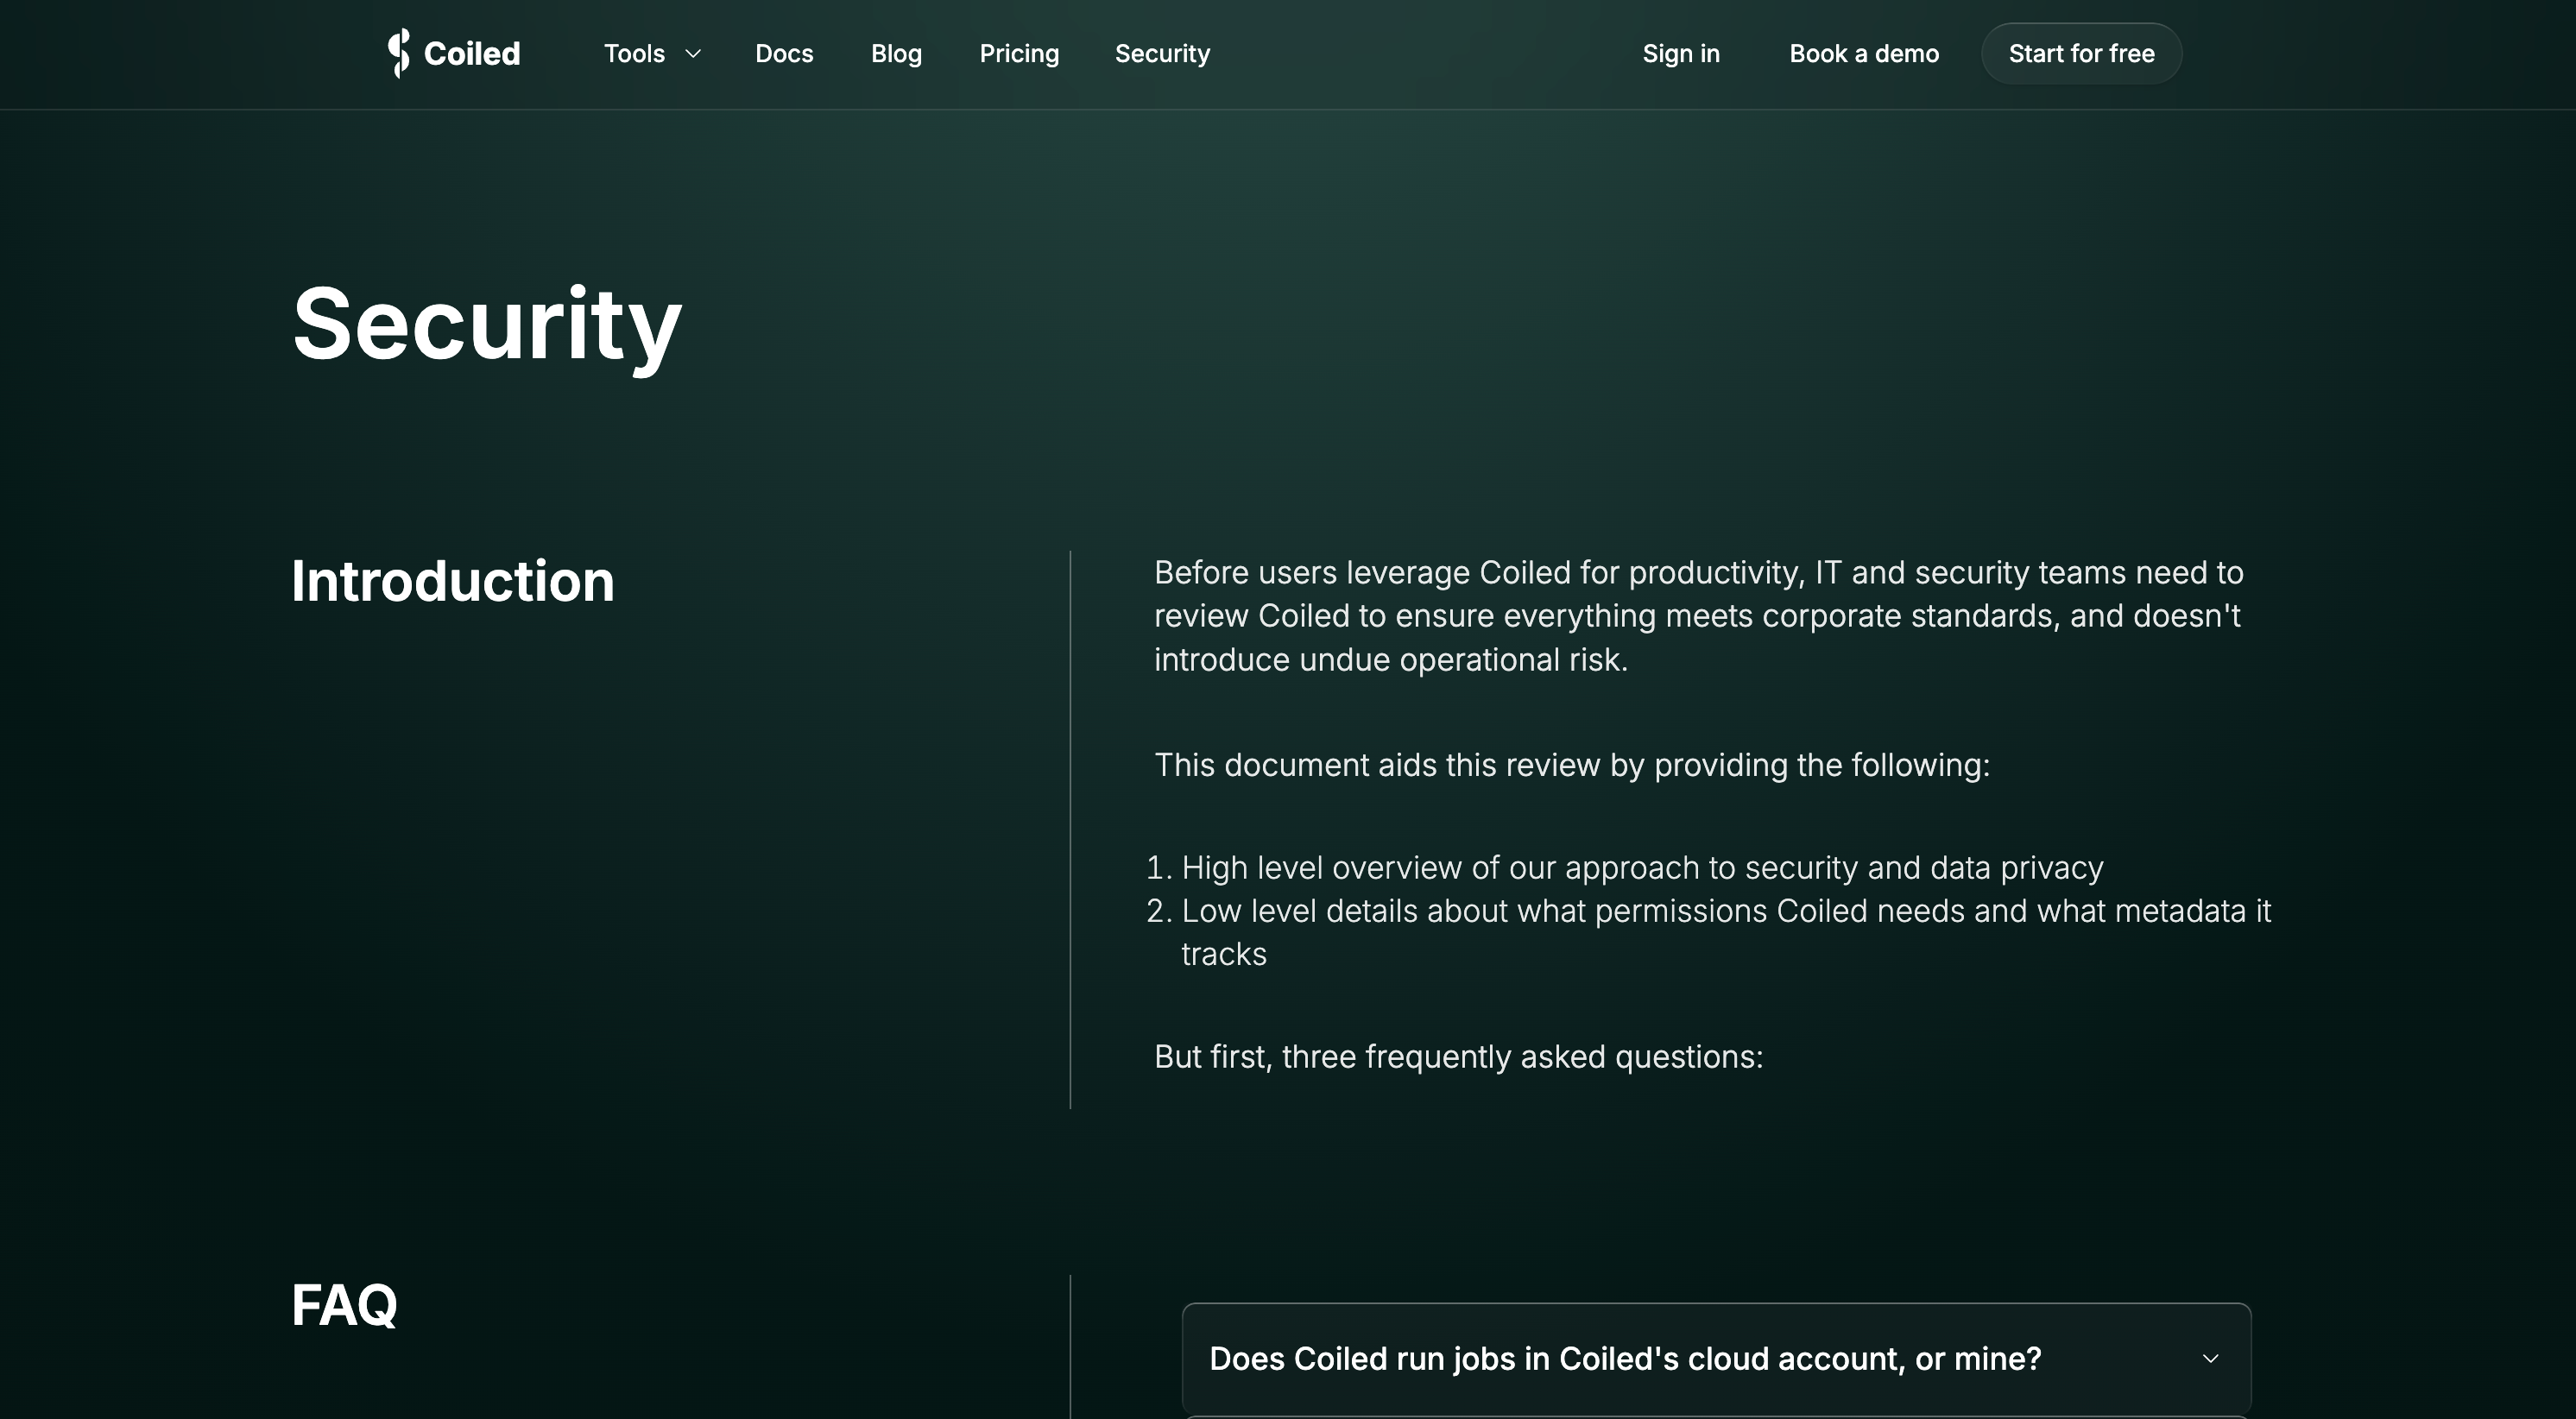
Task: Go to the Docs page
Action: tap(784, 54)
